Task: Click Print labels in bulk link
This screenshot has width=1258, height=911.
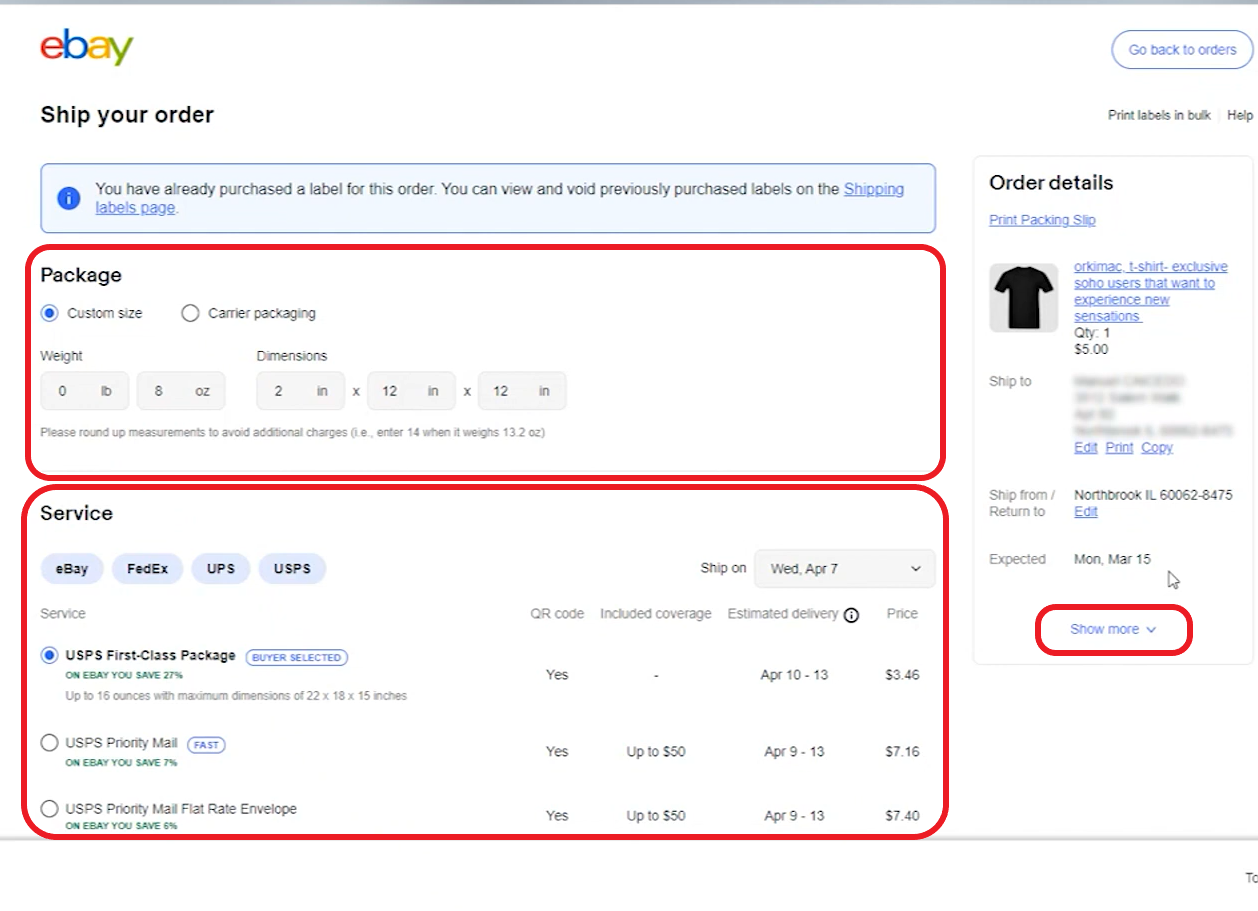Action: point(1158,115)
